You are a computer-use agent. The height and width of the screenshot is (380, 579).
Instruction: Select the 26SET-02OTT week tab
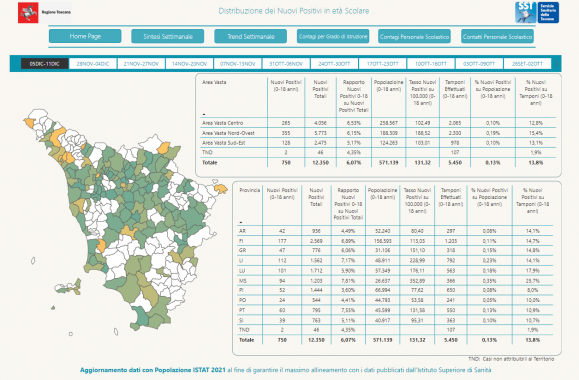click(527, 64)
